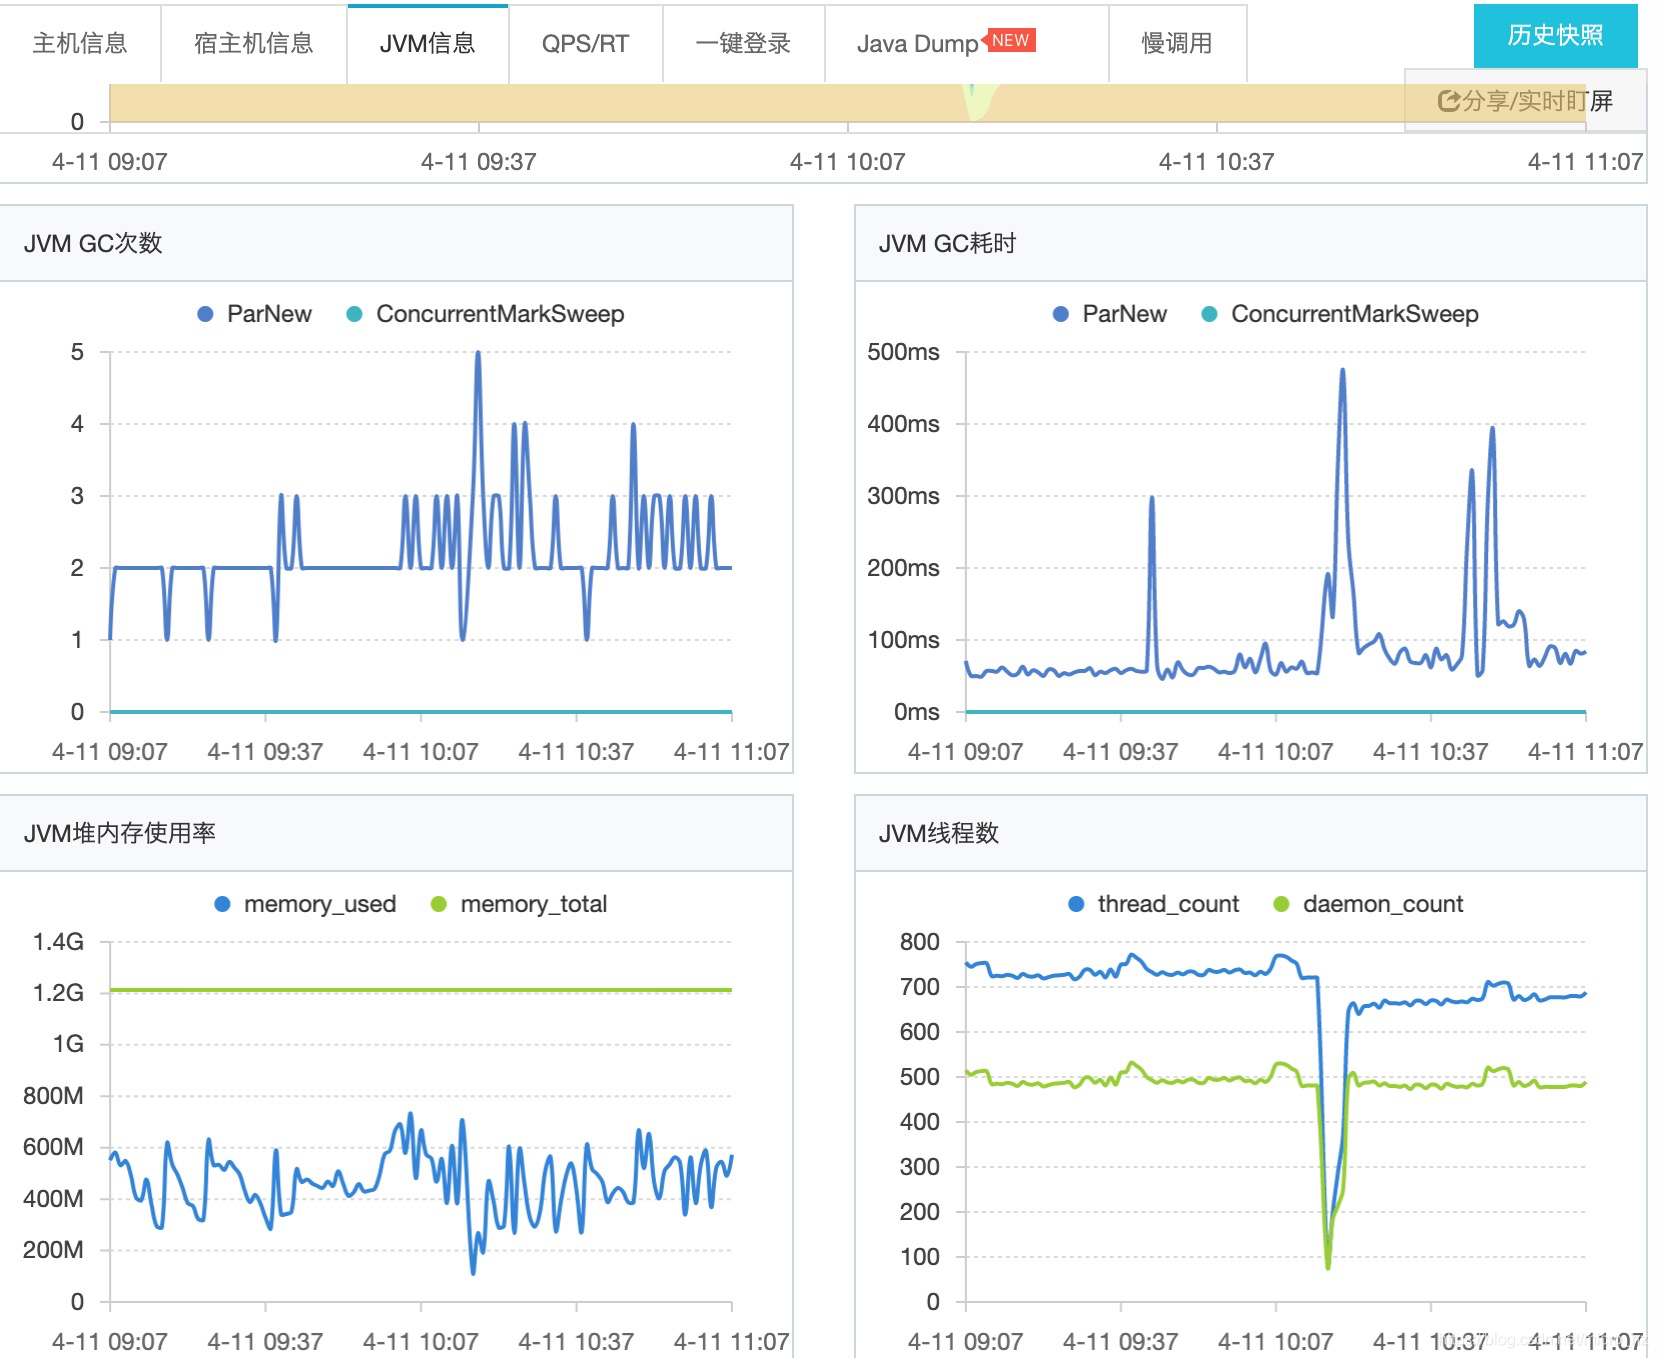1658x1358 pixels.
Task: Click the JVM GC次数 panel title
Action: pos(93,243)
